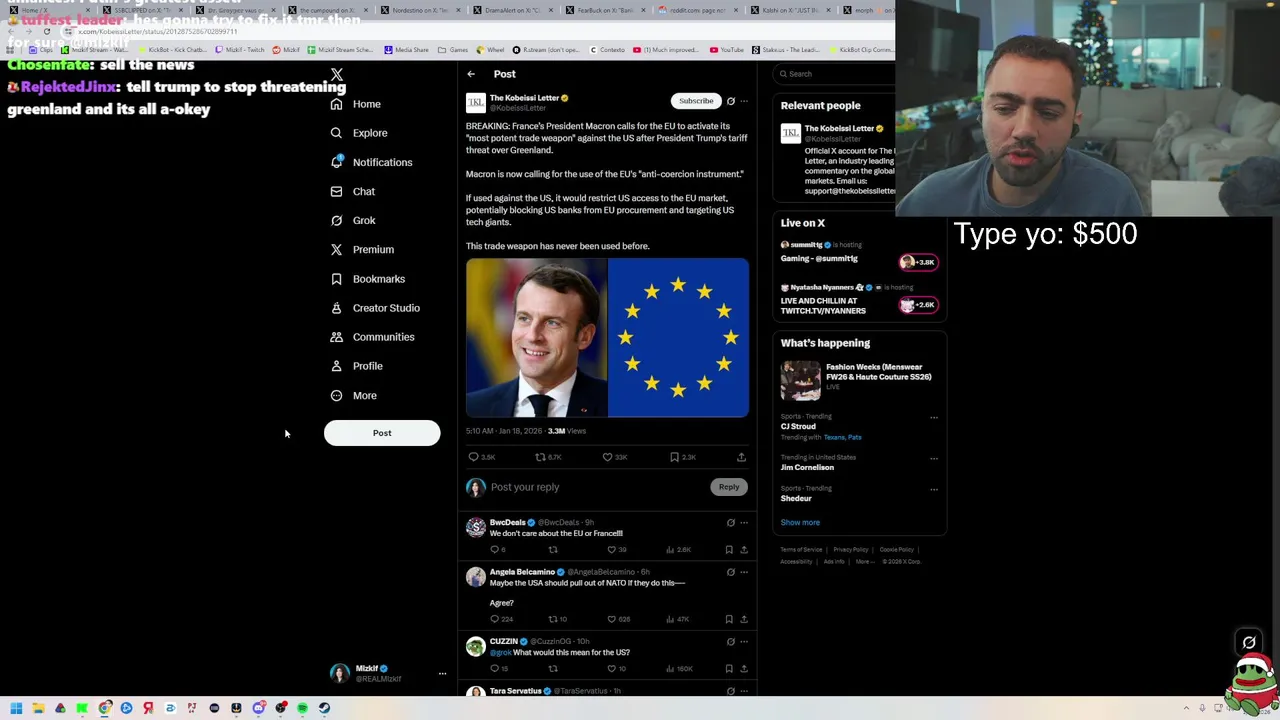Go to Home in the X sidebar
Image resolution: width=1280 pixels, height=720 pixels.
point(355,104)
